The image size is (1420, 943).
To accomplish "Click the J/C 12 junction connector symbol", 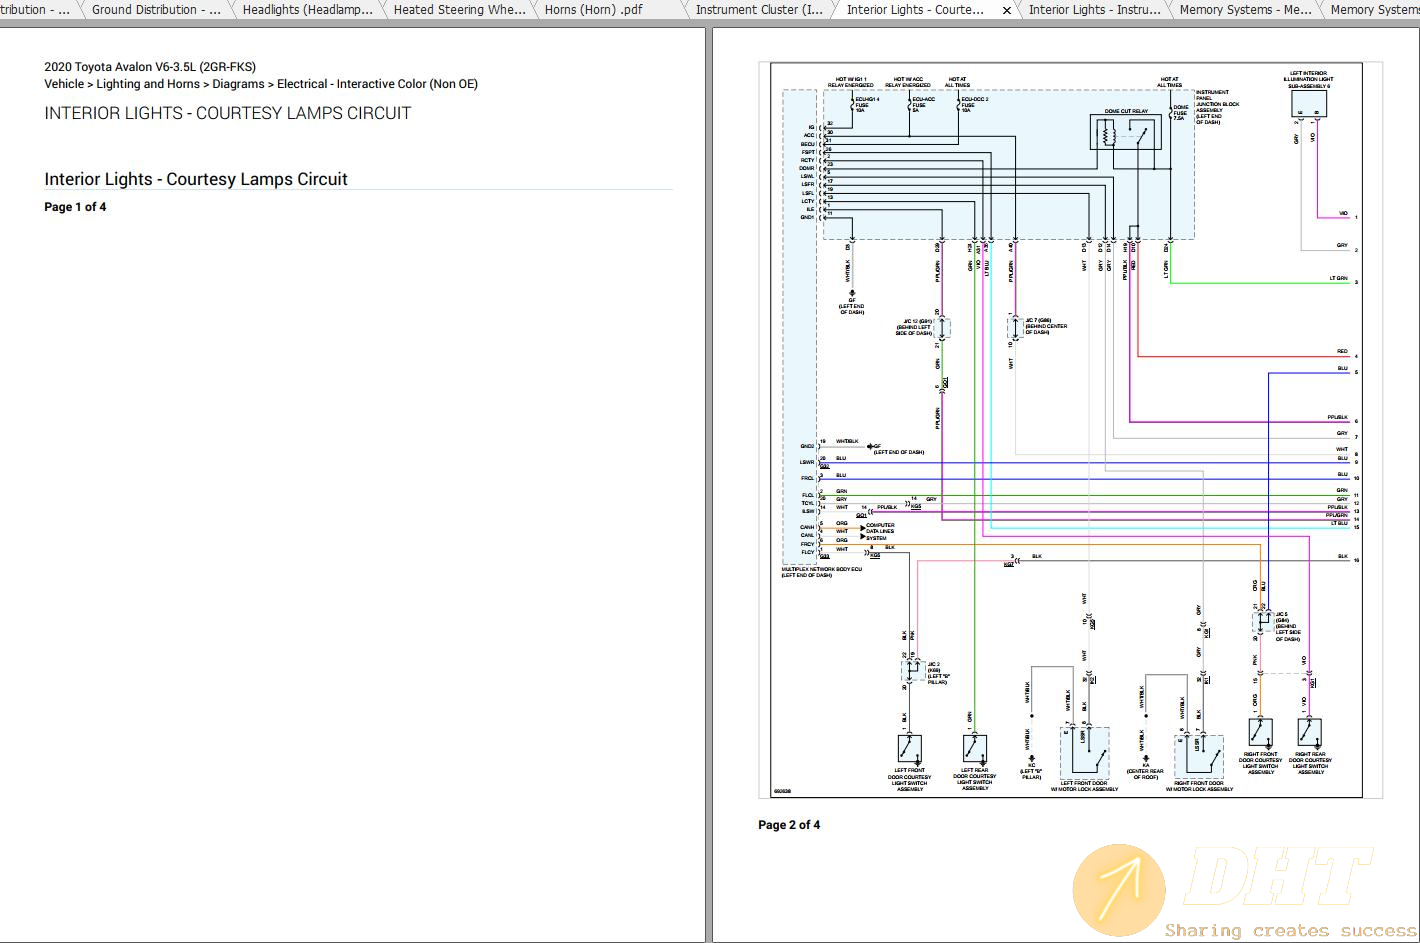I will click(941, 327).
